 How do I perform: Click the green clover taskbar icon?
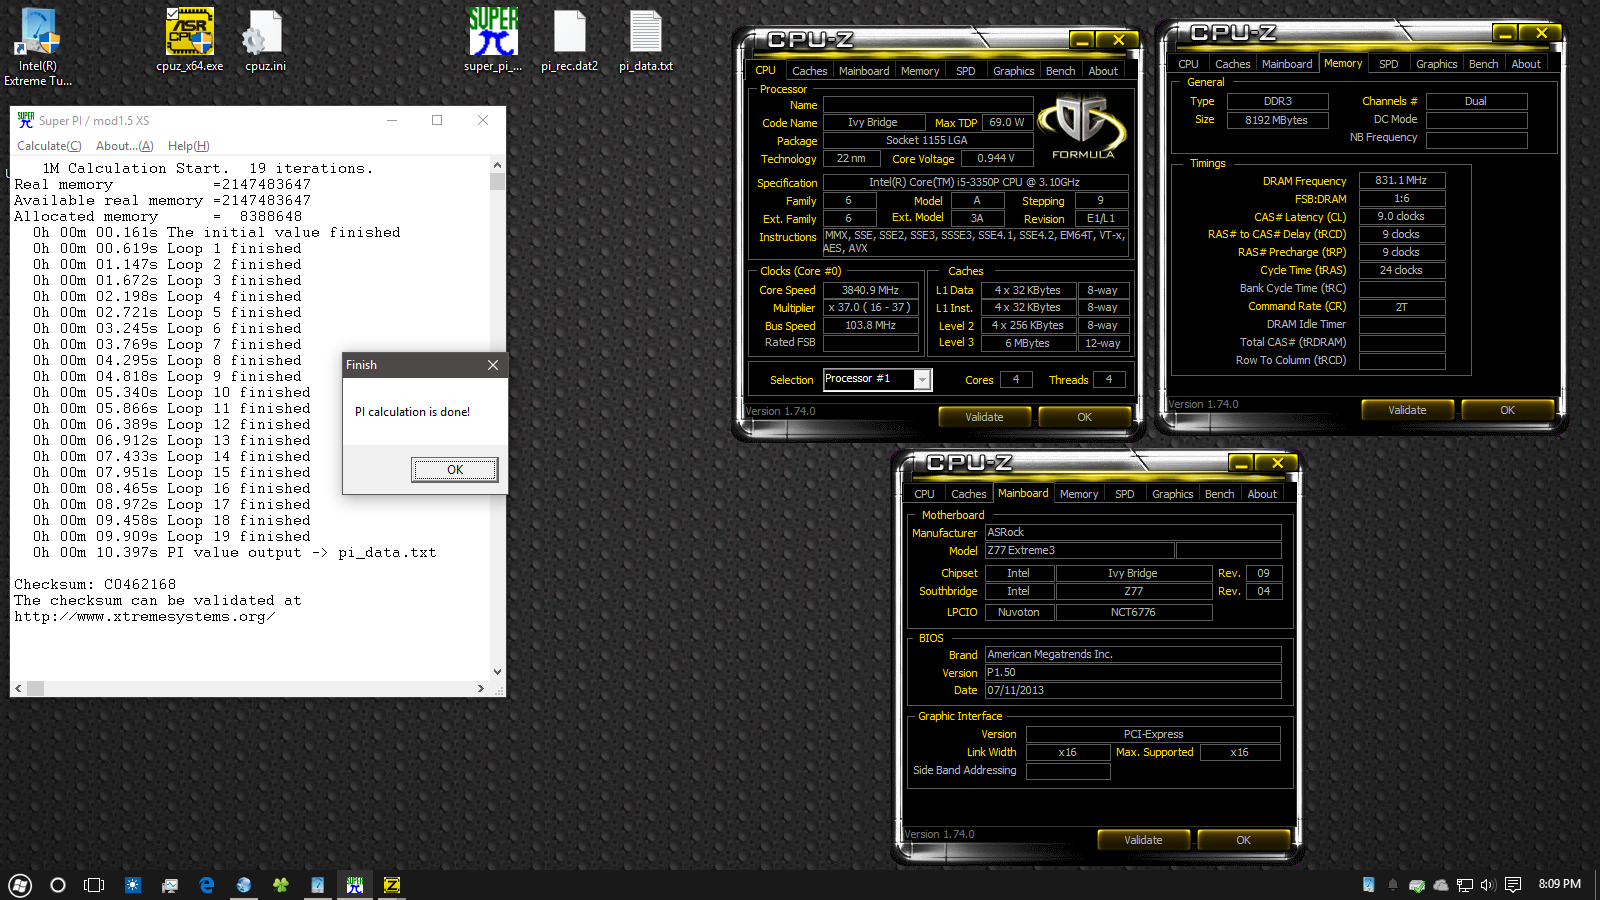pos(281,885)
